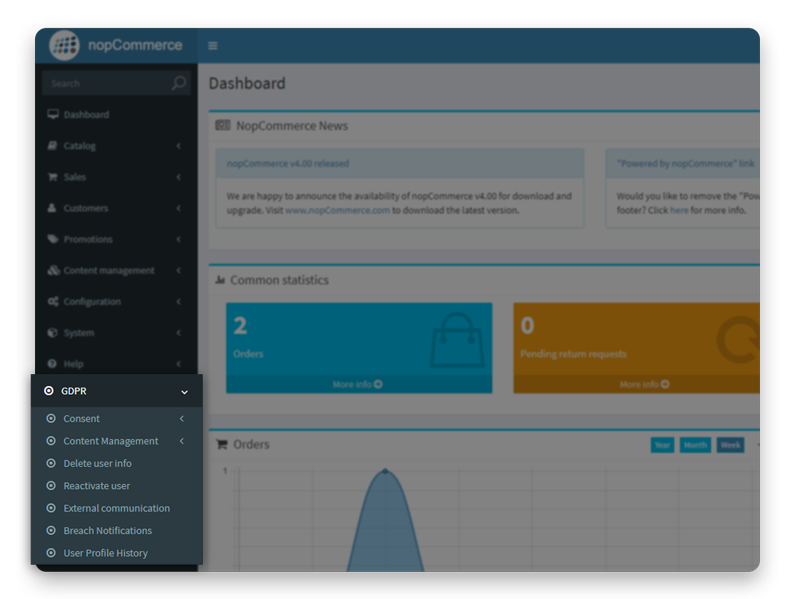Click the search magnifier icon
The image size is (790, 599).
point(178,83)
